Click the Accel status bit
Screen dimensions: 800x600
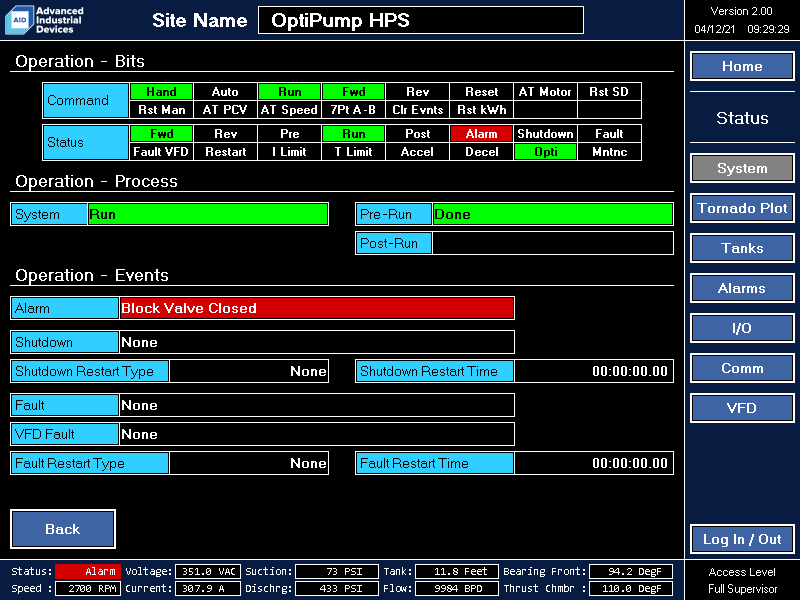point(417,152)
